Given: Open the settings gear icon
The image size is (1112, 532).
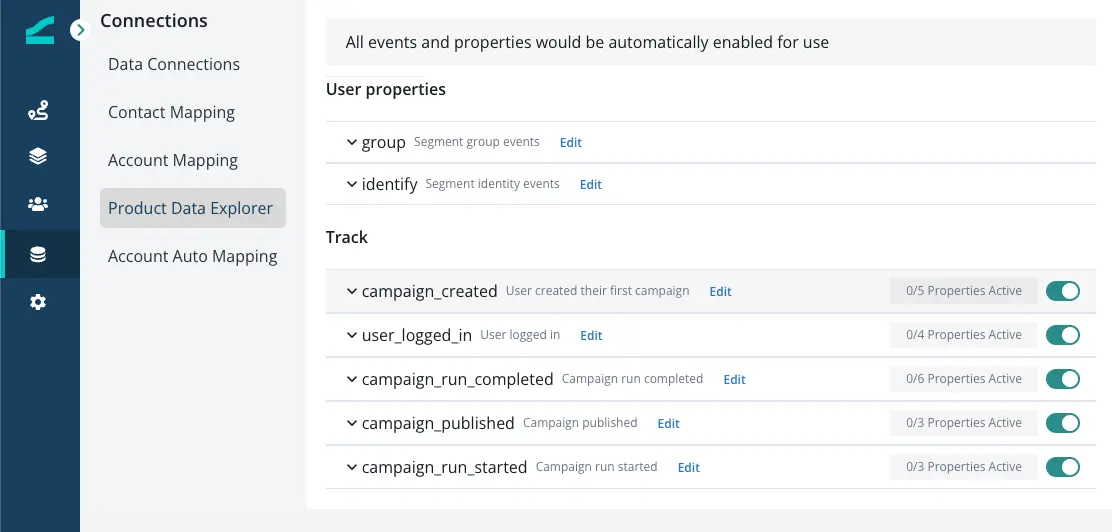Looking at the screenshot, I should click(x=38, y=302).
